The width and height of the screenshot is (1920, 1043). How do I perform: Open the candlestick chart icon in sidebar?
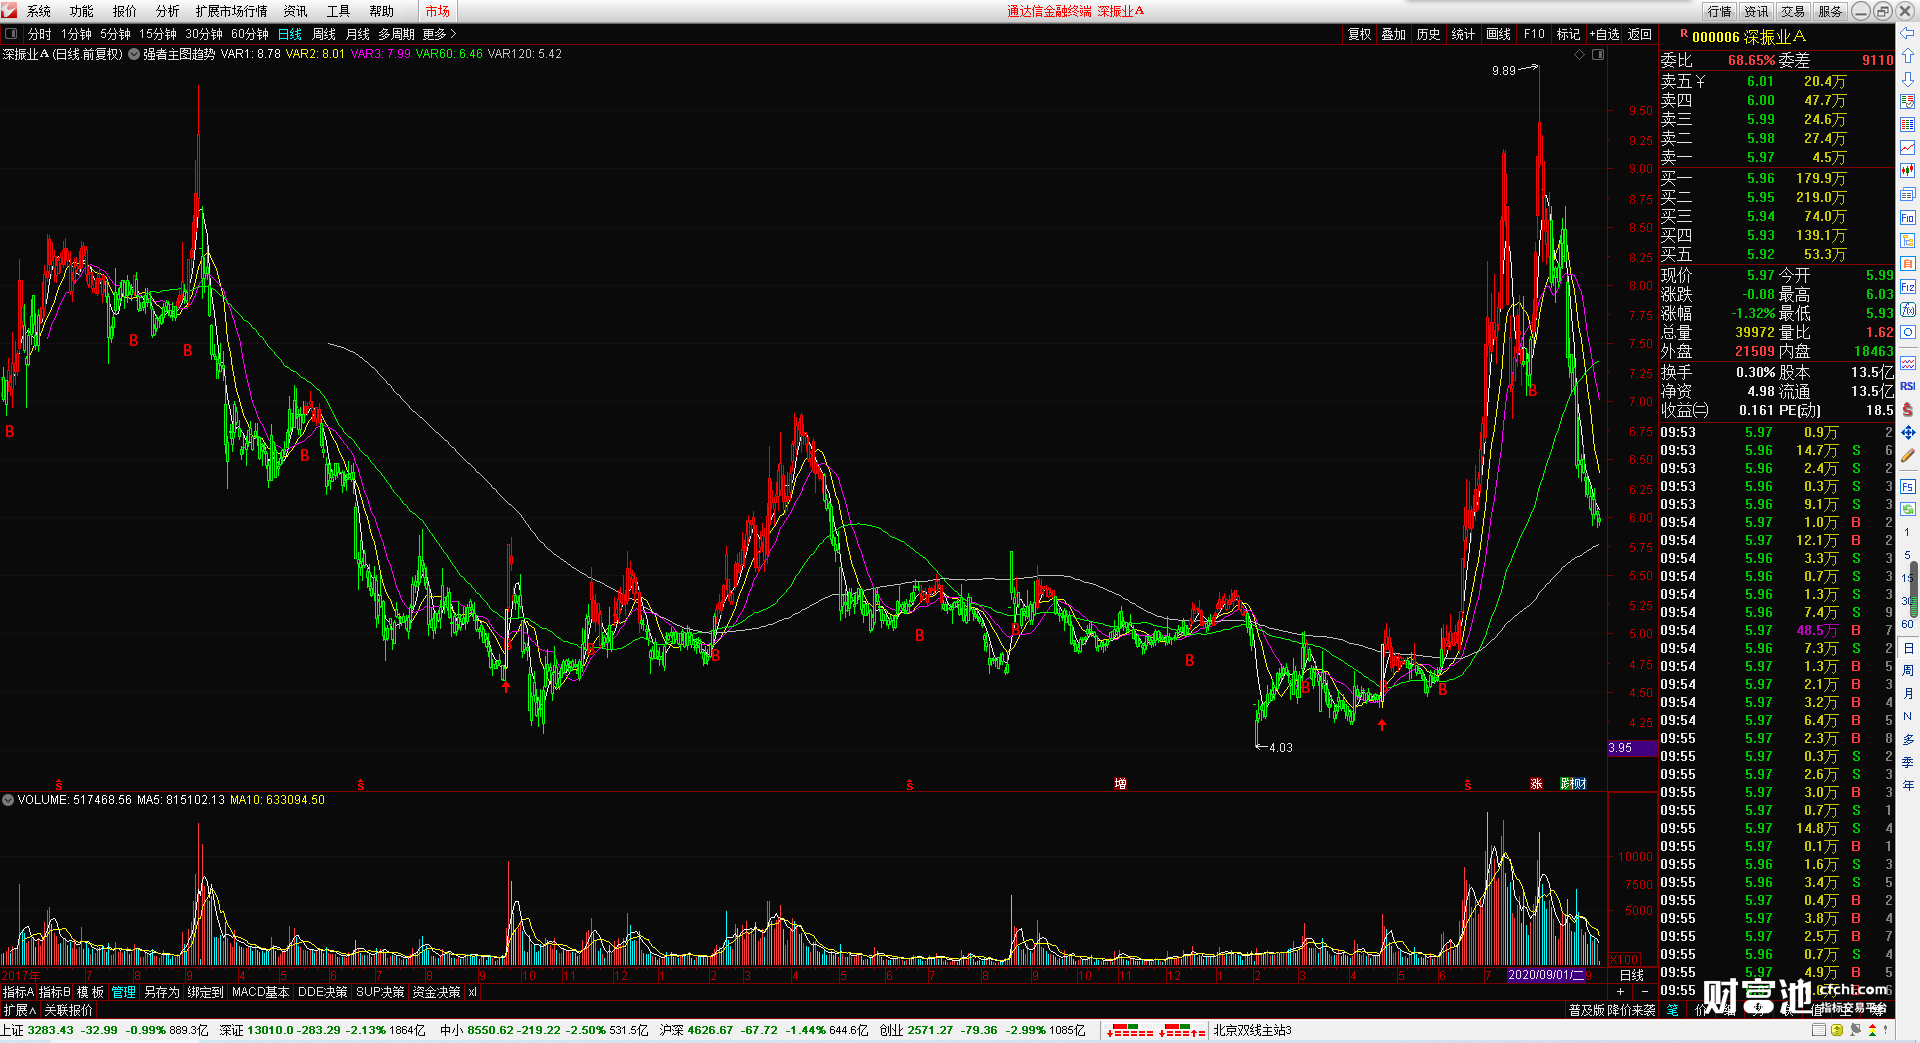pyautogui.click(x=1907, y=171)
